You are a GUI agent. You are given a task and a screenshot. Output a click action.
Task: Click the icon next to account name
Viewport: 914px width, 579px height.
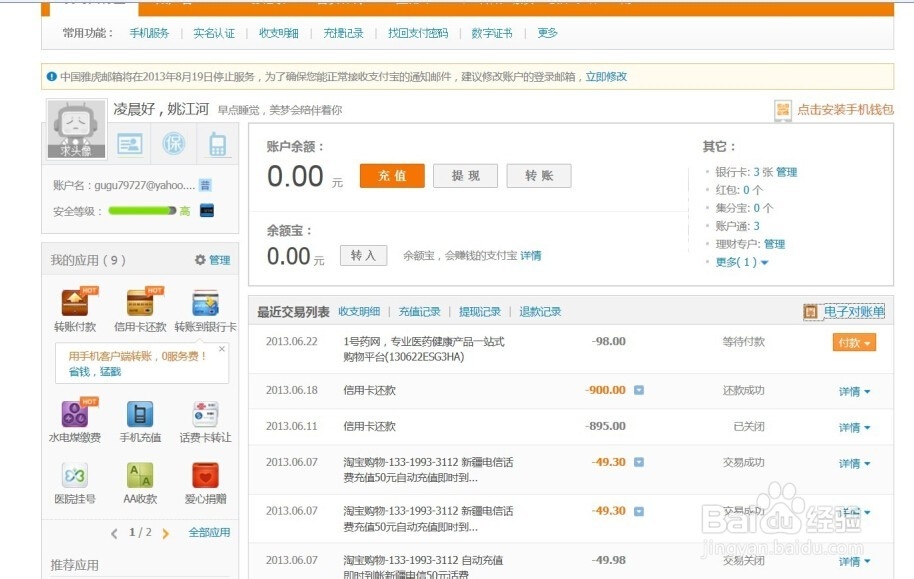click(x=205, y=185)
